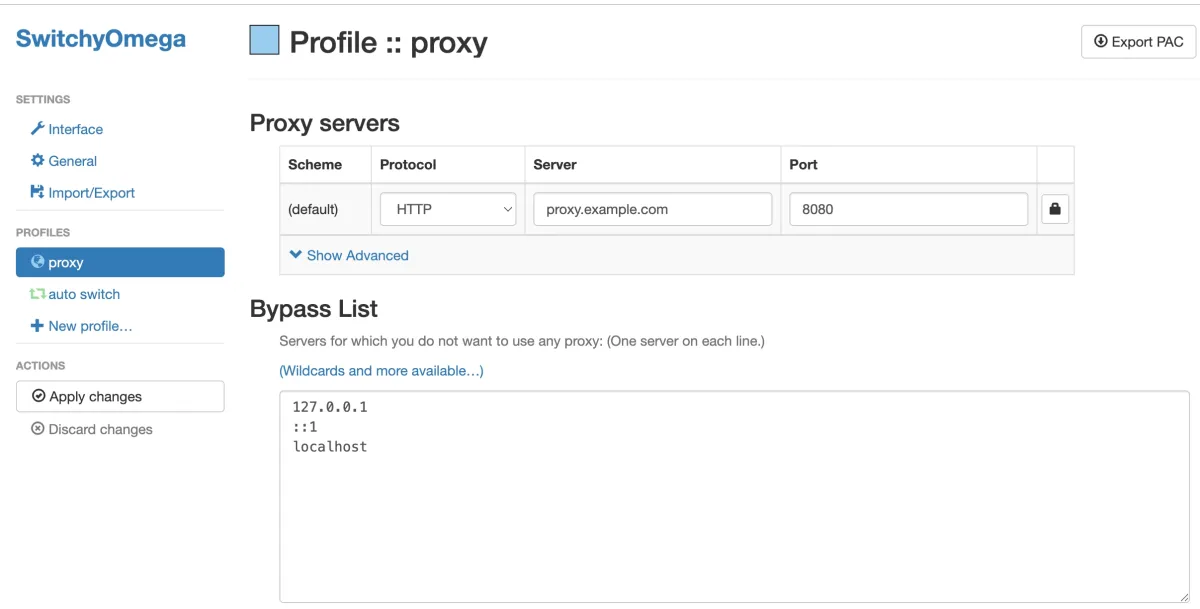Click the globe icon beside proxy
This screenshot has width=1200, height=609.
(38, 262)
